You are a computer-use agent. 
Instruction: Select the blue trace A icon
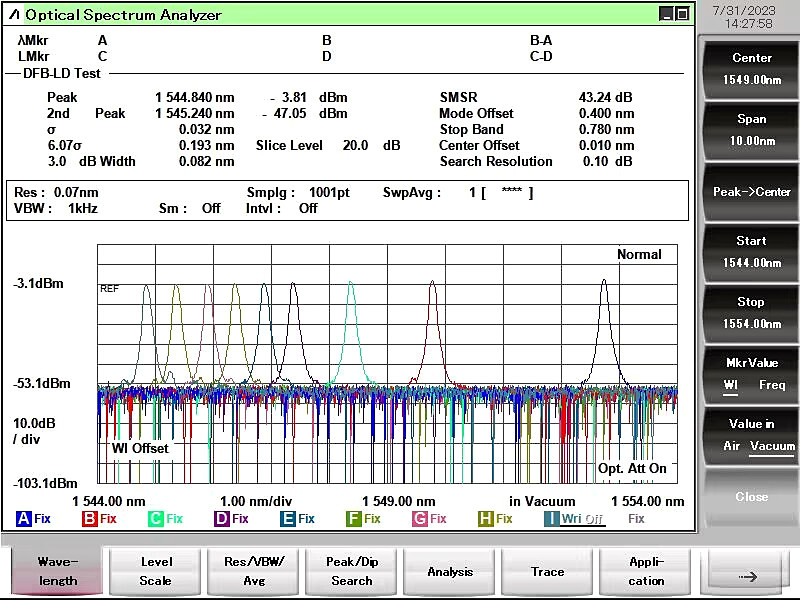click(23, 519)
